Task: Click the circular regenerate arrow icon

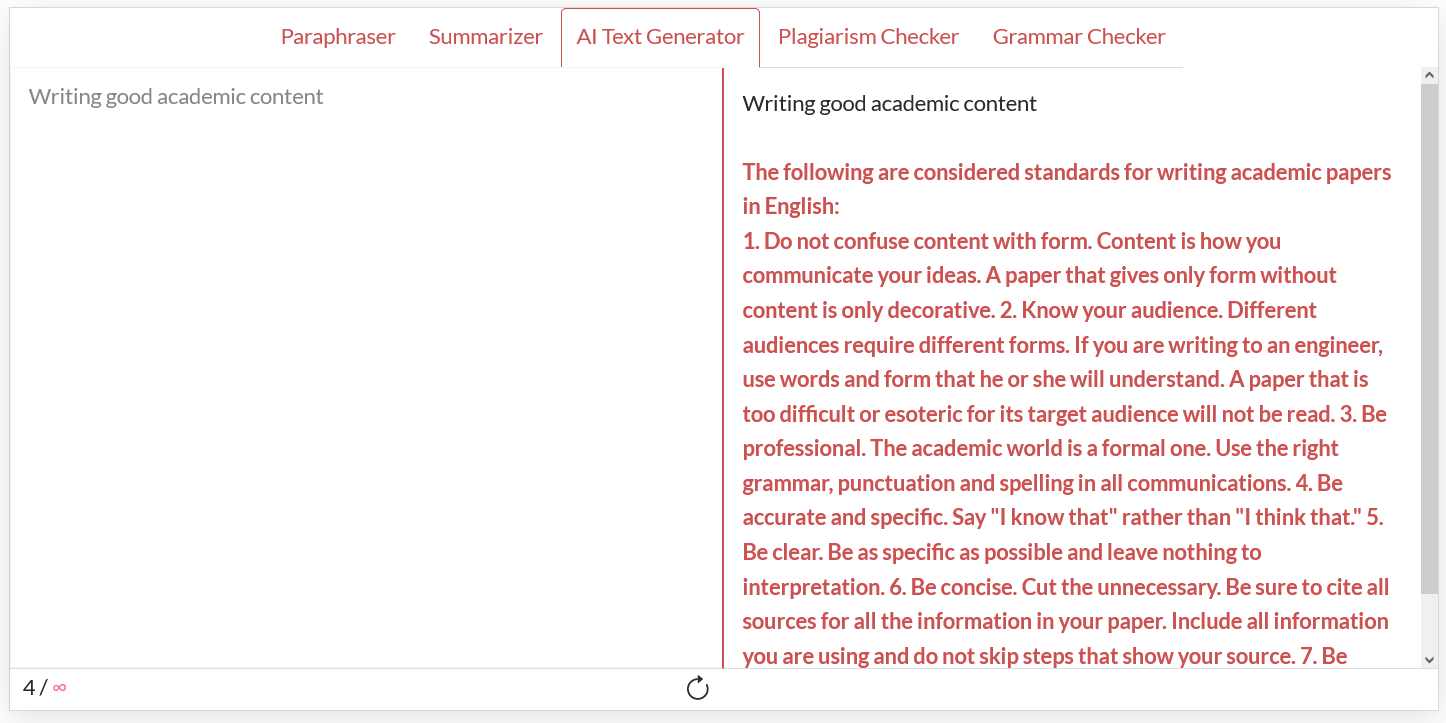Action: tap(698, 688)
